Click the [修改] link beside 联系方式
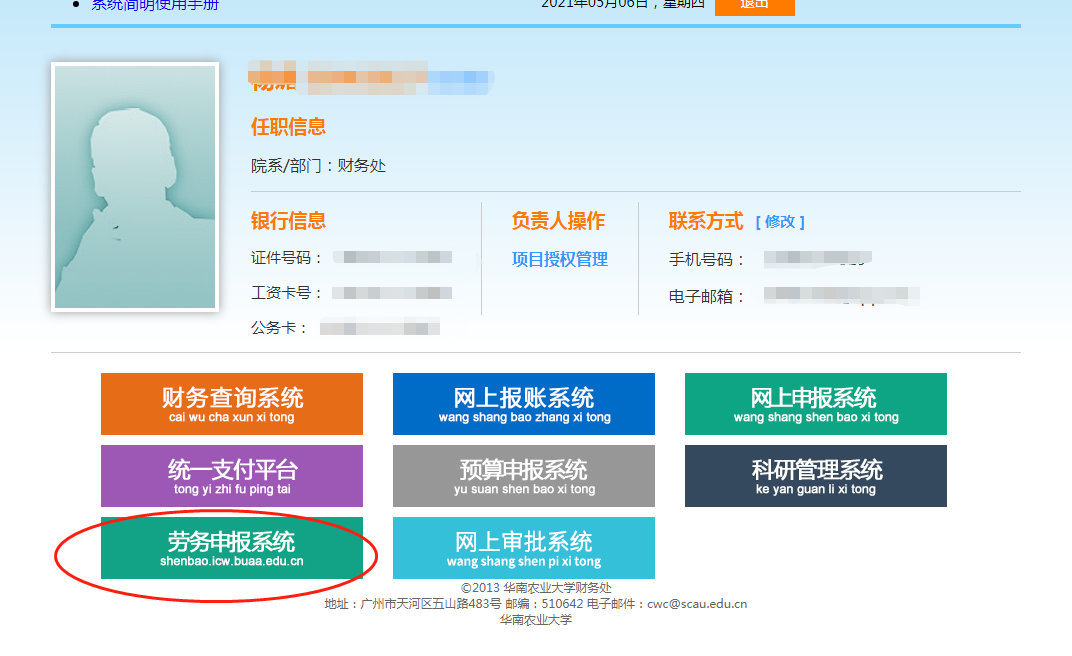1072x656 pixels. 780,222
